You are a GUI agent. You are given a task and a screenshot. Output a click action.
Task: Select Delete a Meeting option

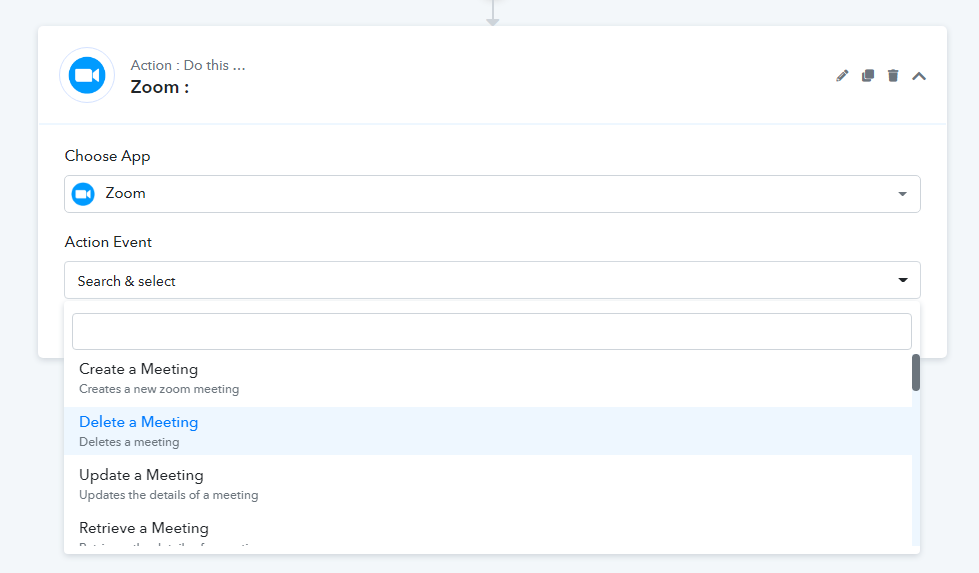click(x=488, y=431)
